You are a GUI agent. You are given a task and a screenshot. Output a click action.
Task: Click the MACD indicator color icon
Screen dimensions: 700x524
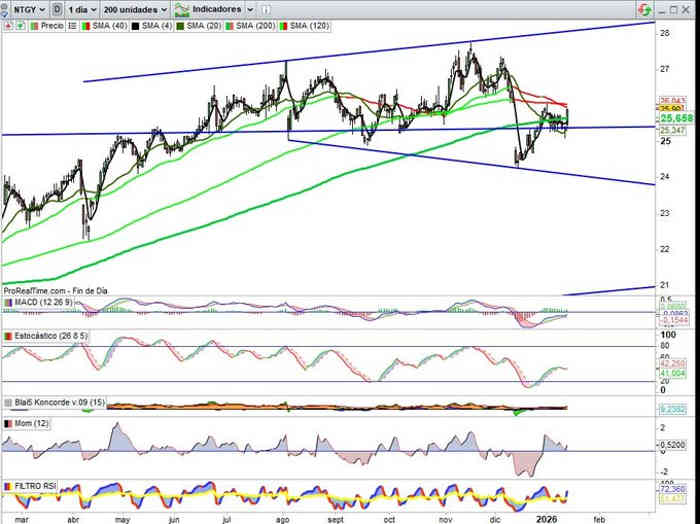(x=8, y=303)
